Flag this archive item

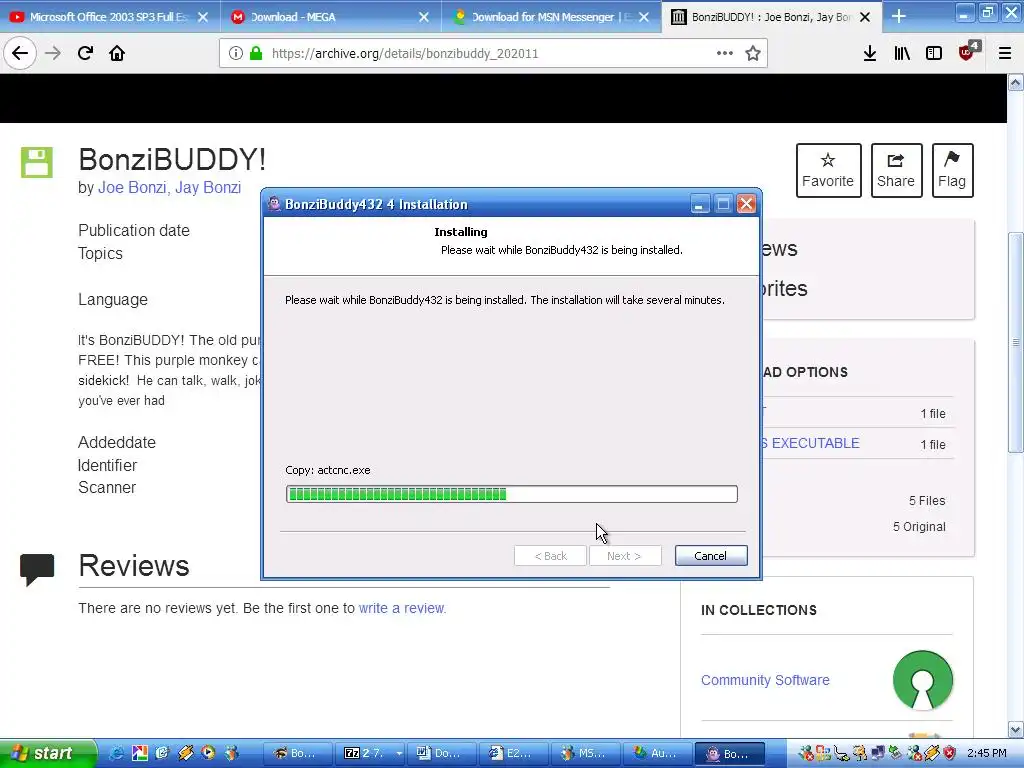tap(952, 170)
